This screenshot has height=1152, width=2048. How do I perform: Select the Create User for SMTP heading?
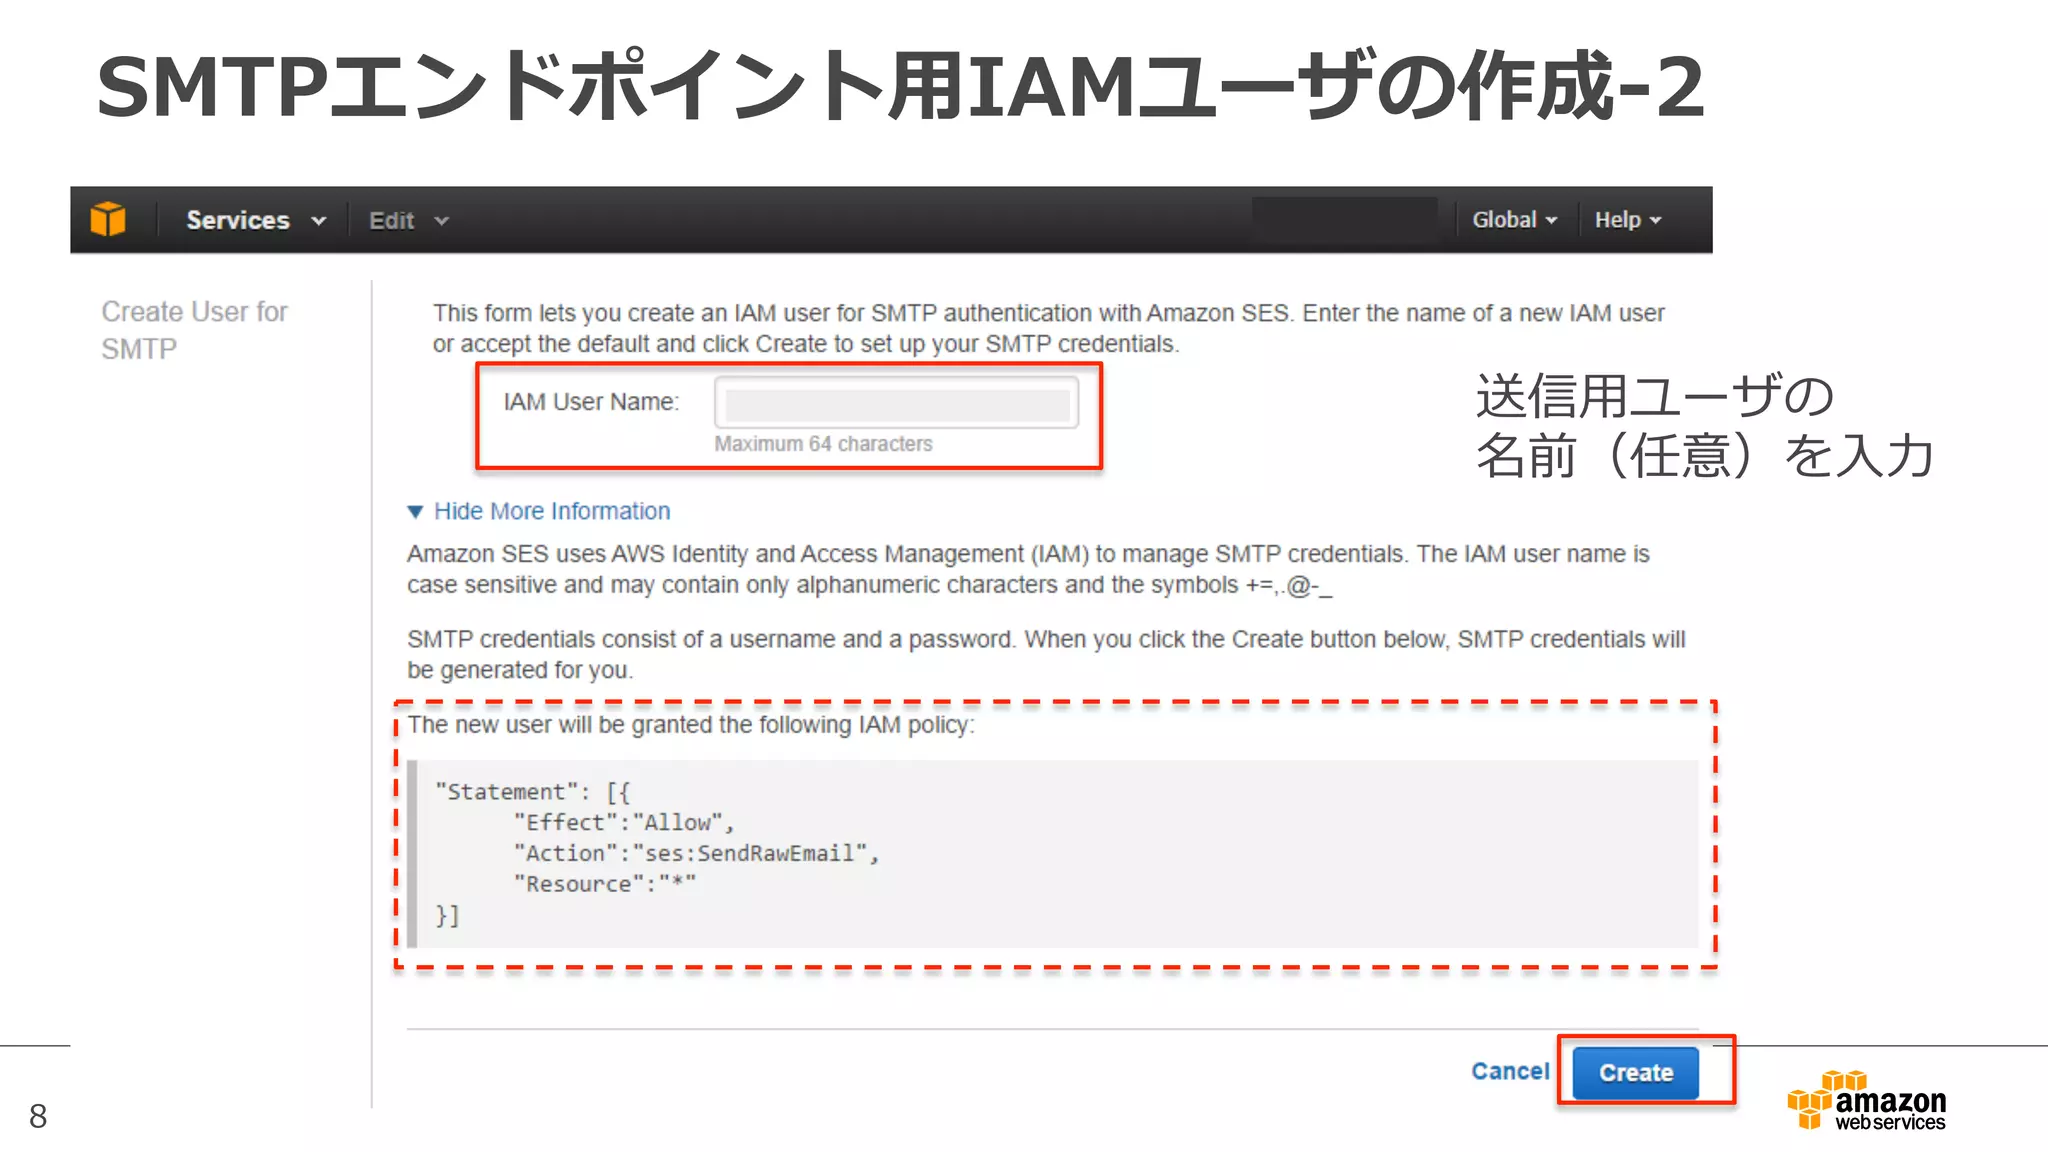194,330
